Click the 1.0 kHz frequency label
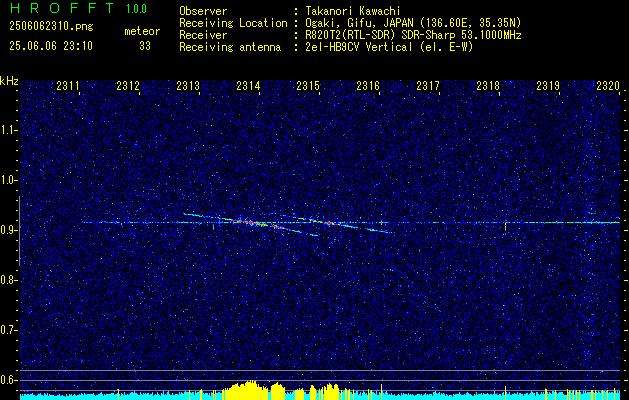Viewport: 629px width, 400px height. pos(8,180)
